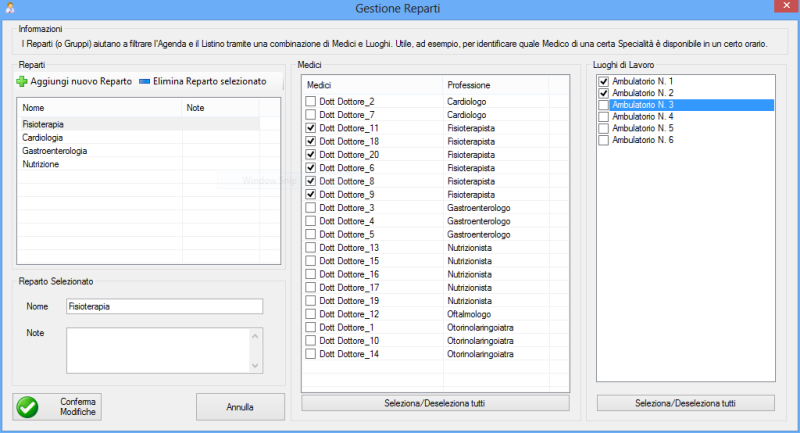This screenshot has height=433, width=800.
Task: Close the Gestione Reparti window
Action: [786, 6]
